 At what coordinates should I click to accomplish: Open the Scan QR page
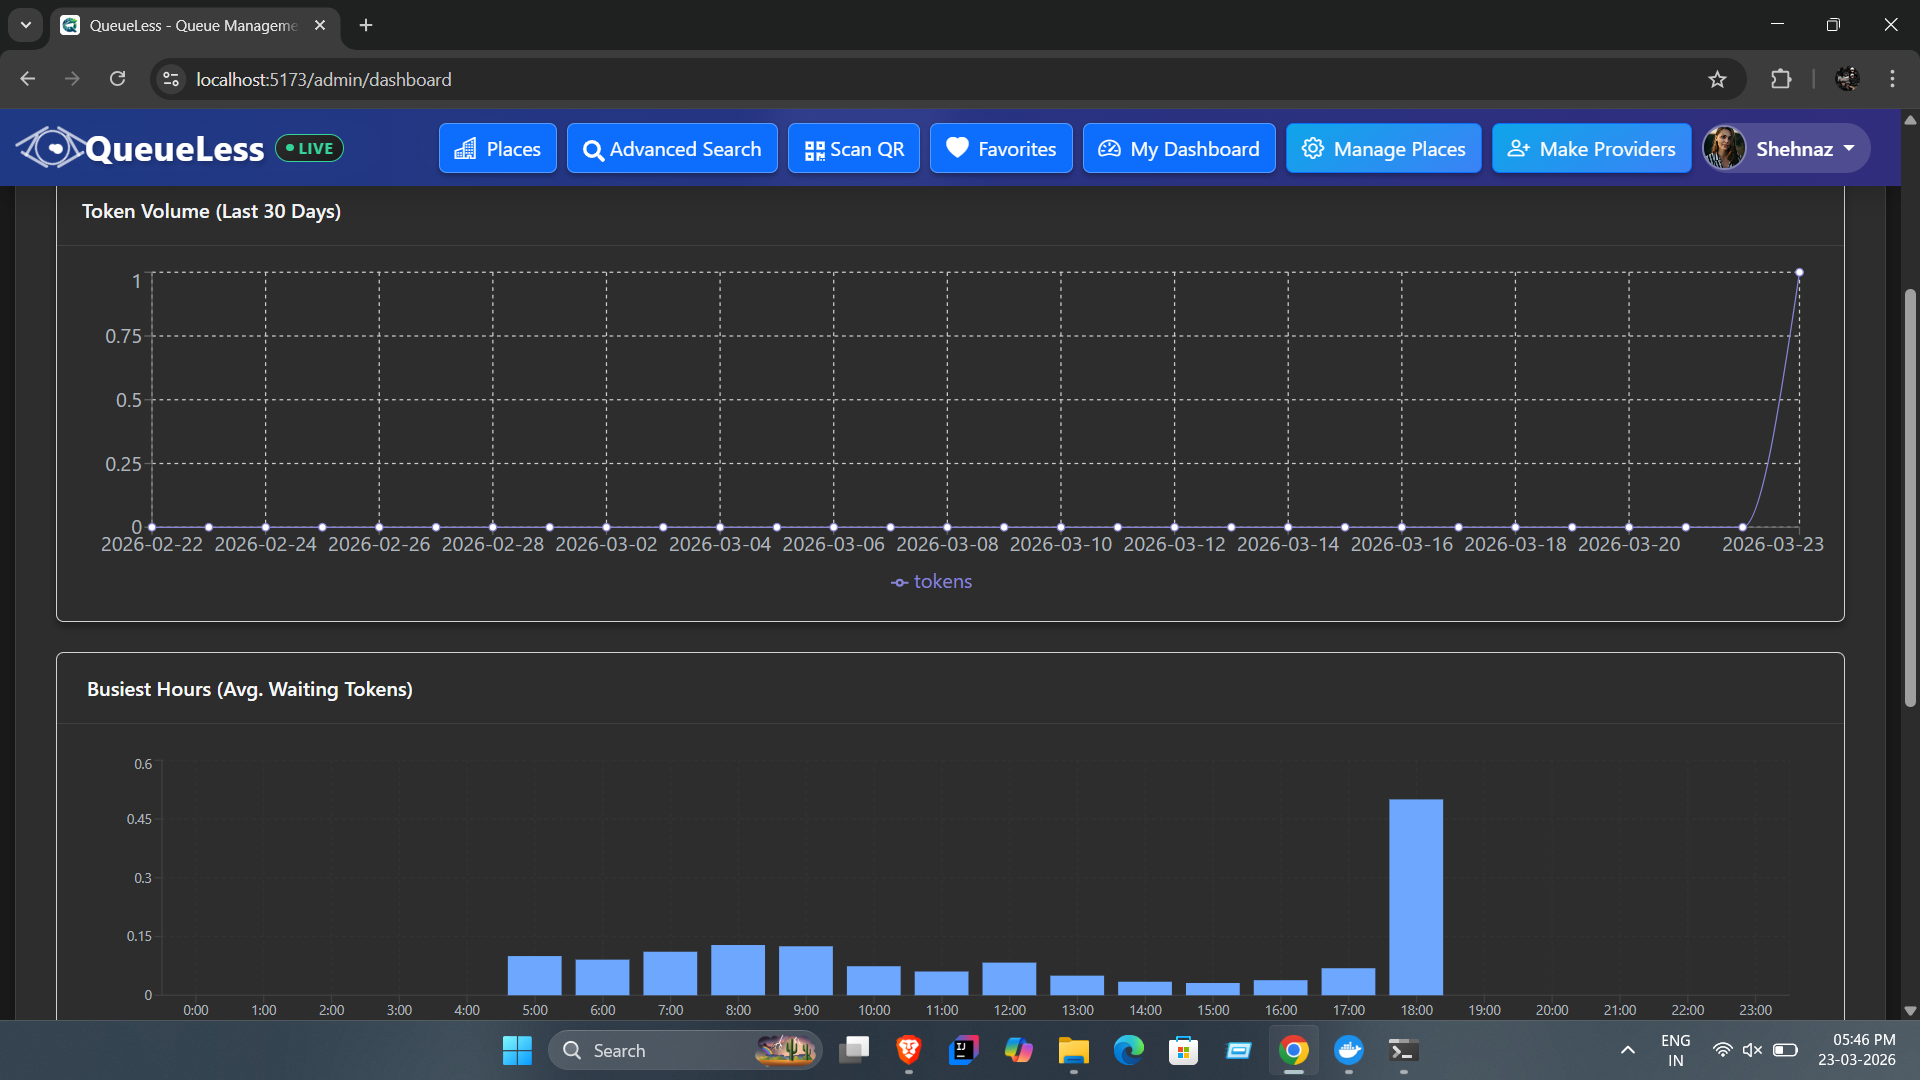854,148
